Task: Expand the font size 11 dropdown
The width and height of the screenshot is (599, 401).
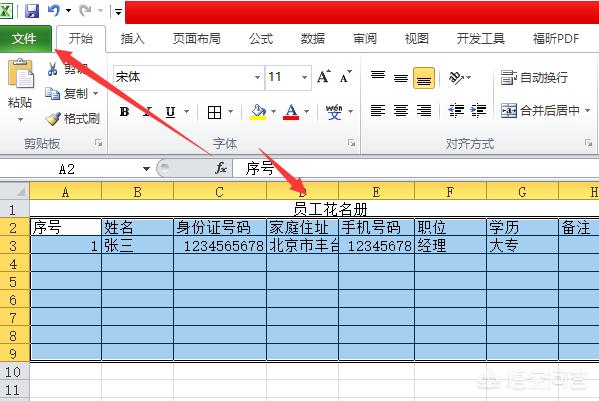Action: click(x=304, y=77)
